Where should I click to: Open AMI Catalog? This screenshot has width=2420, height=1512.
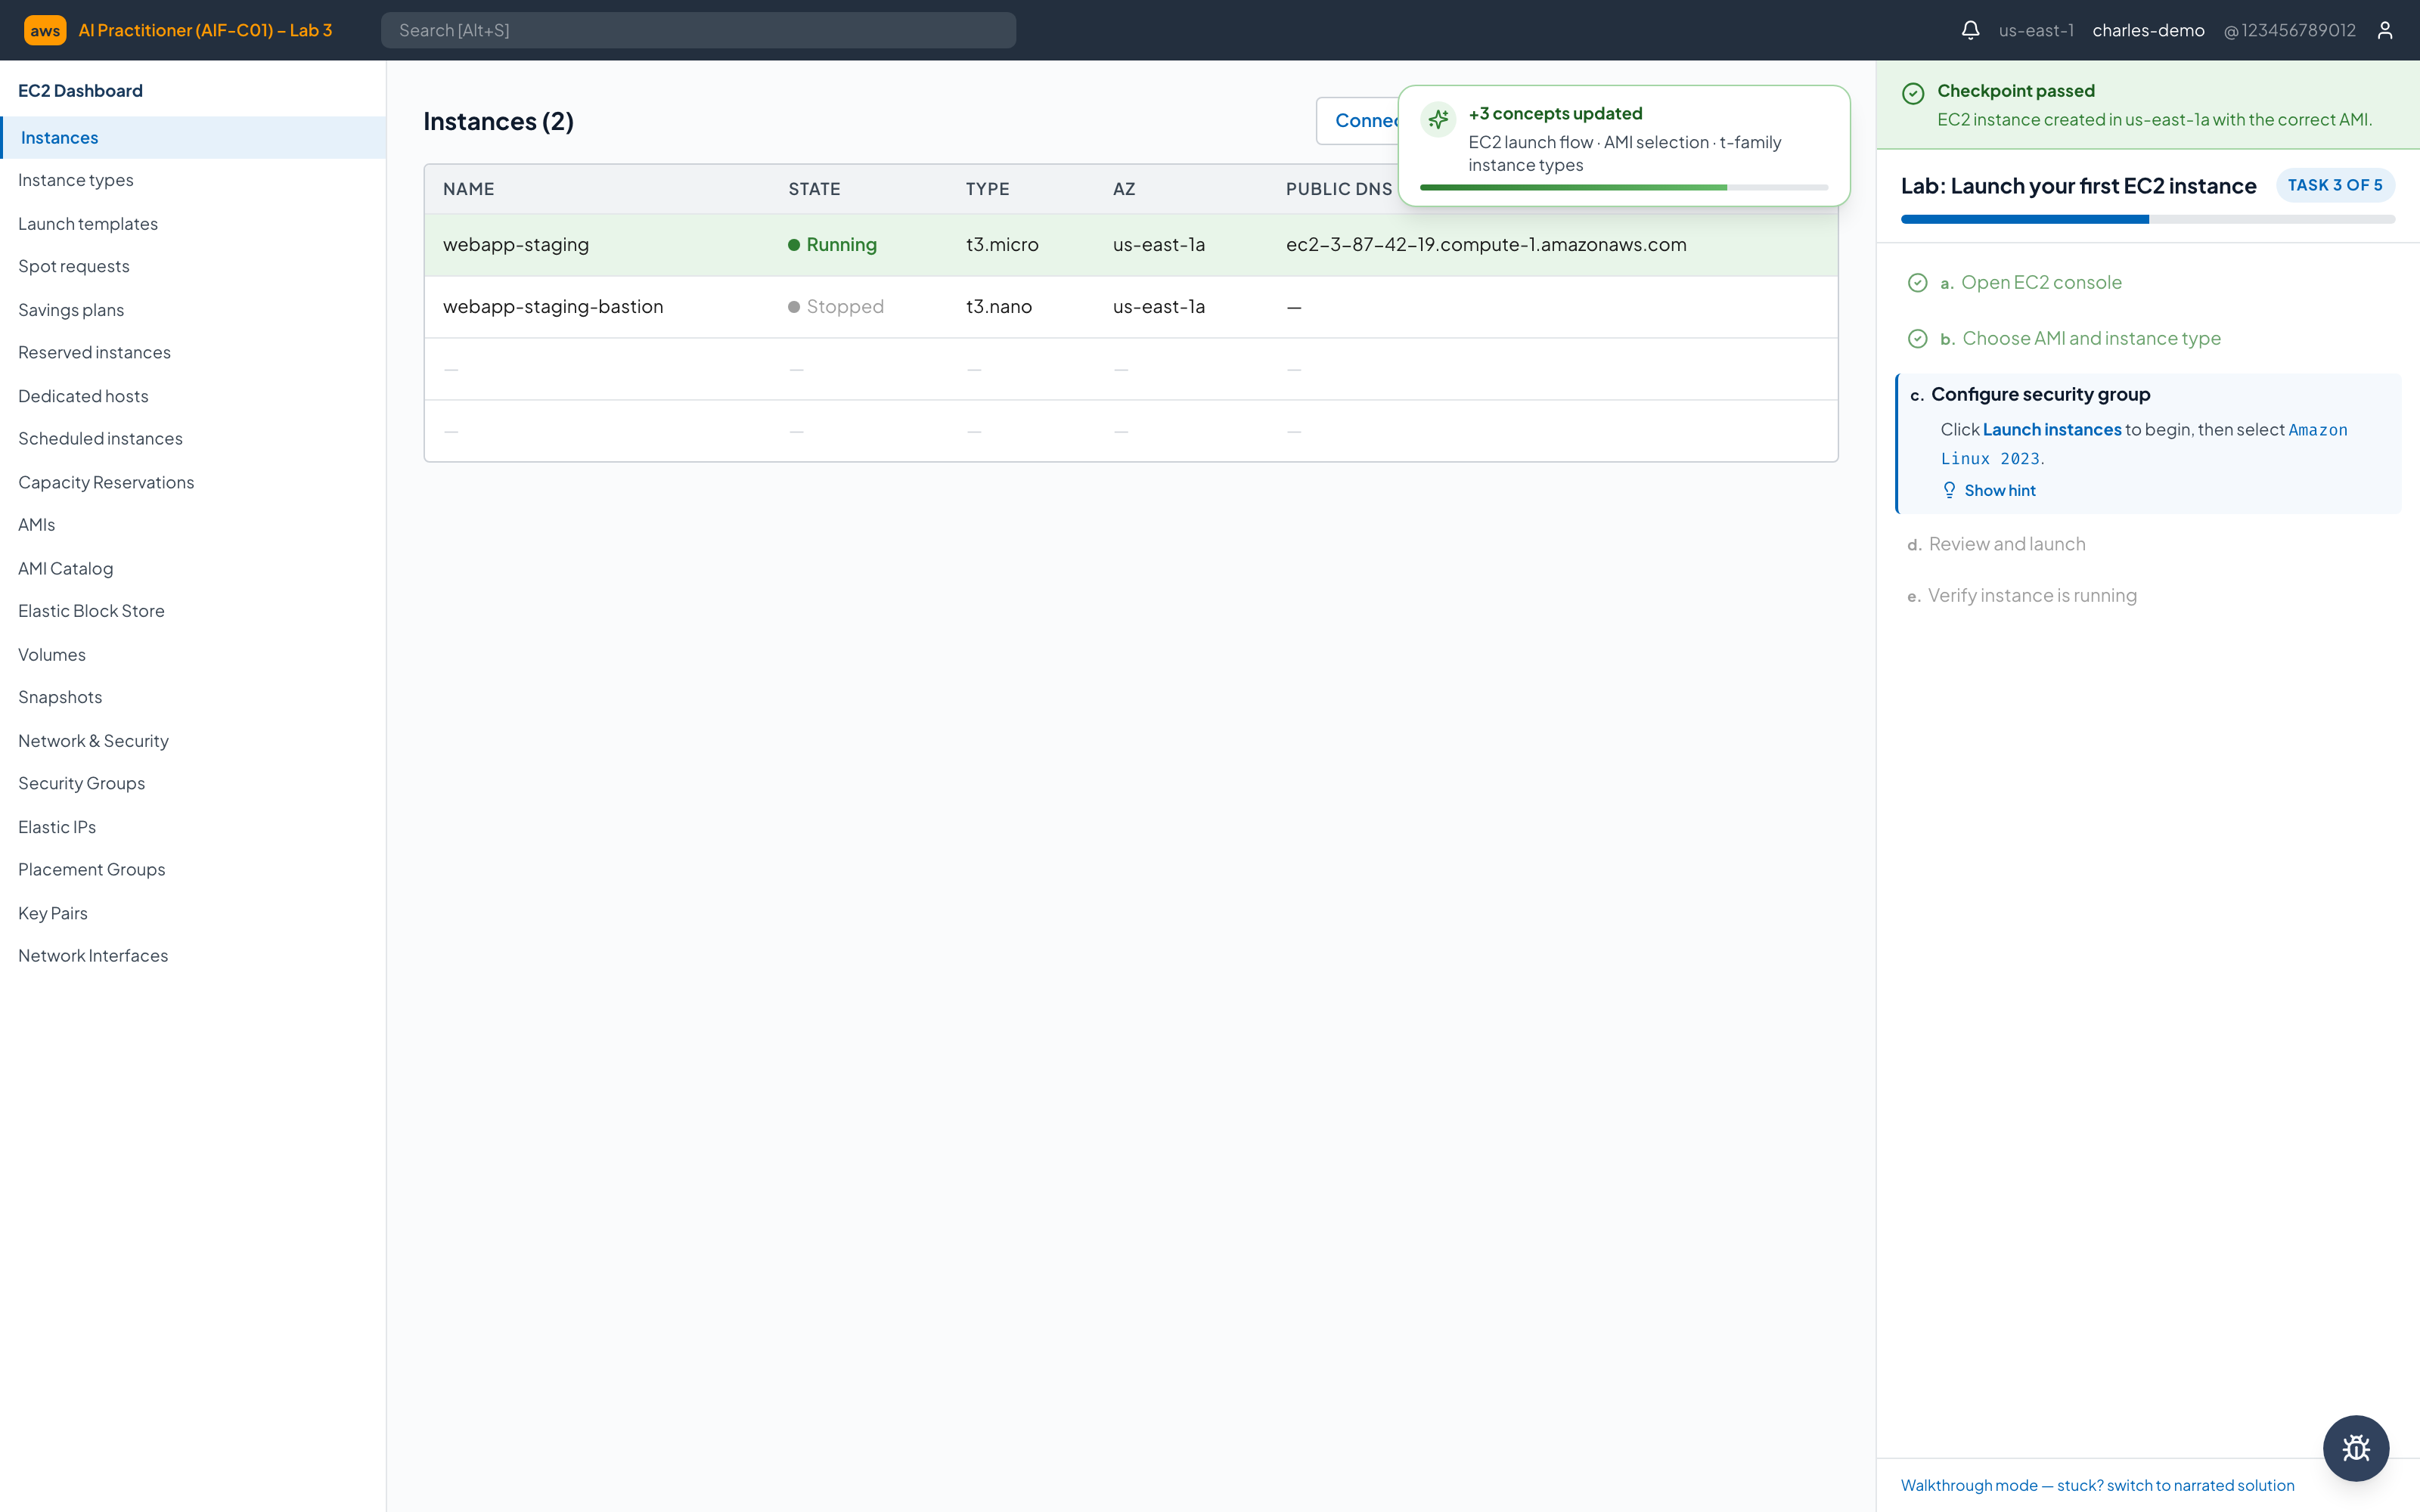(66, 568)
